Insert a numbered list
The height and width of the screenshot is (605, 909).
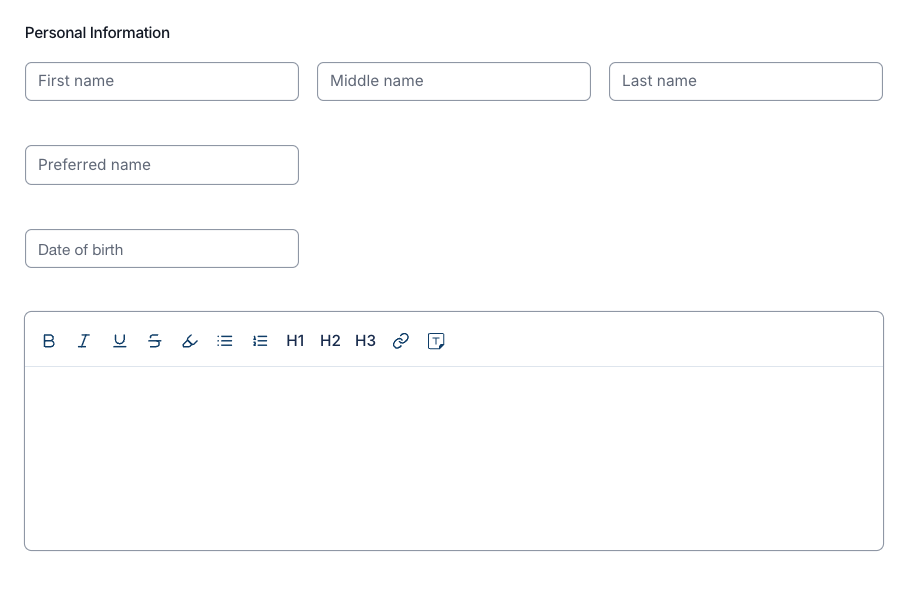point(260,341)
